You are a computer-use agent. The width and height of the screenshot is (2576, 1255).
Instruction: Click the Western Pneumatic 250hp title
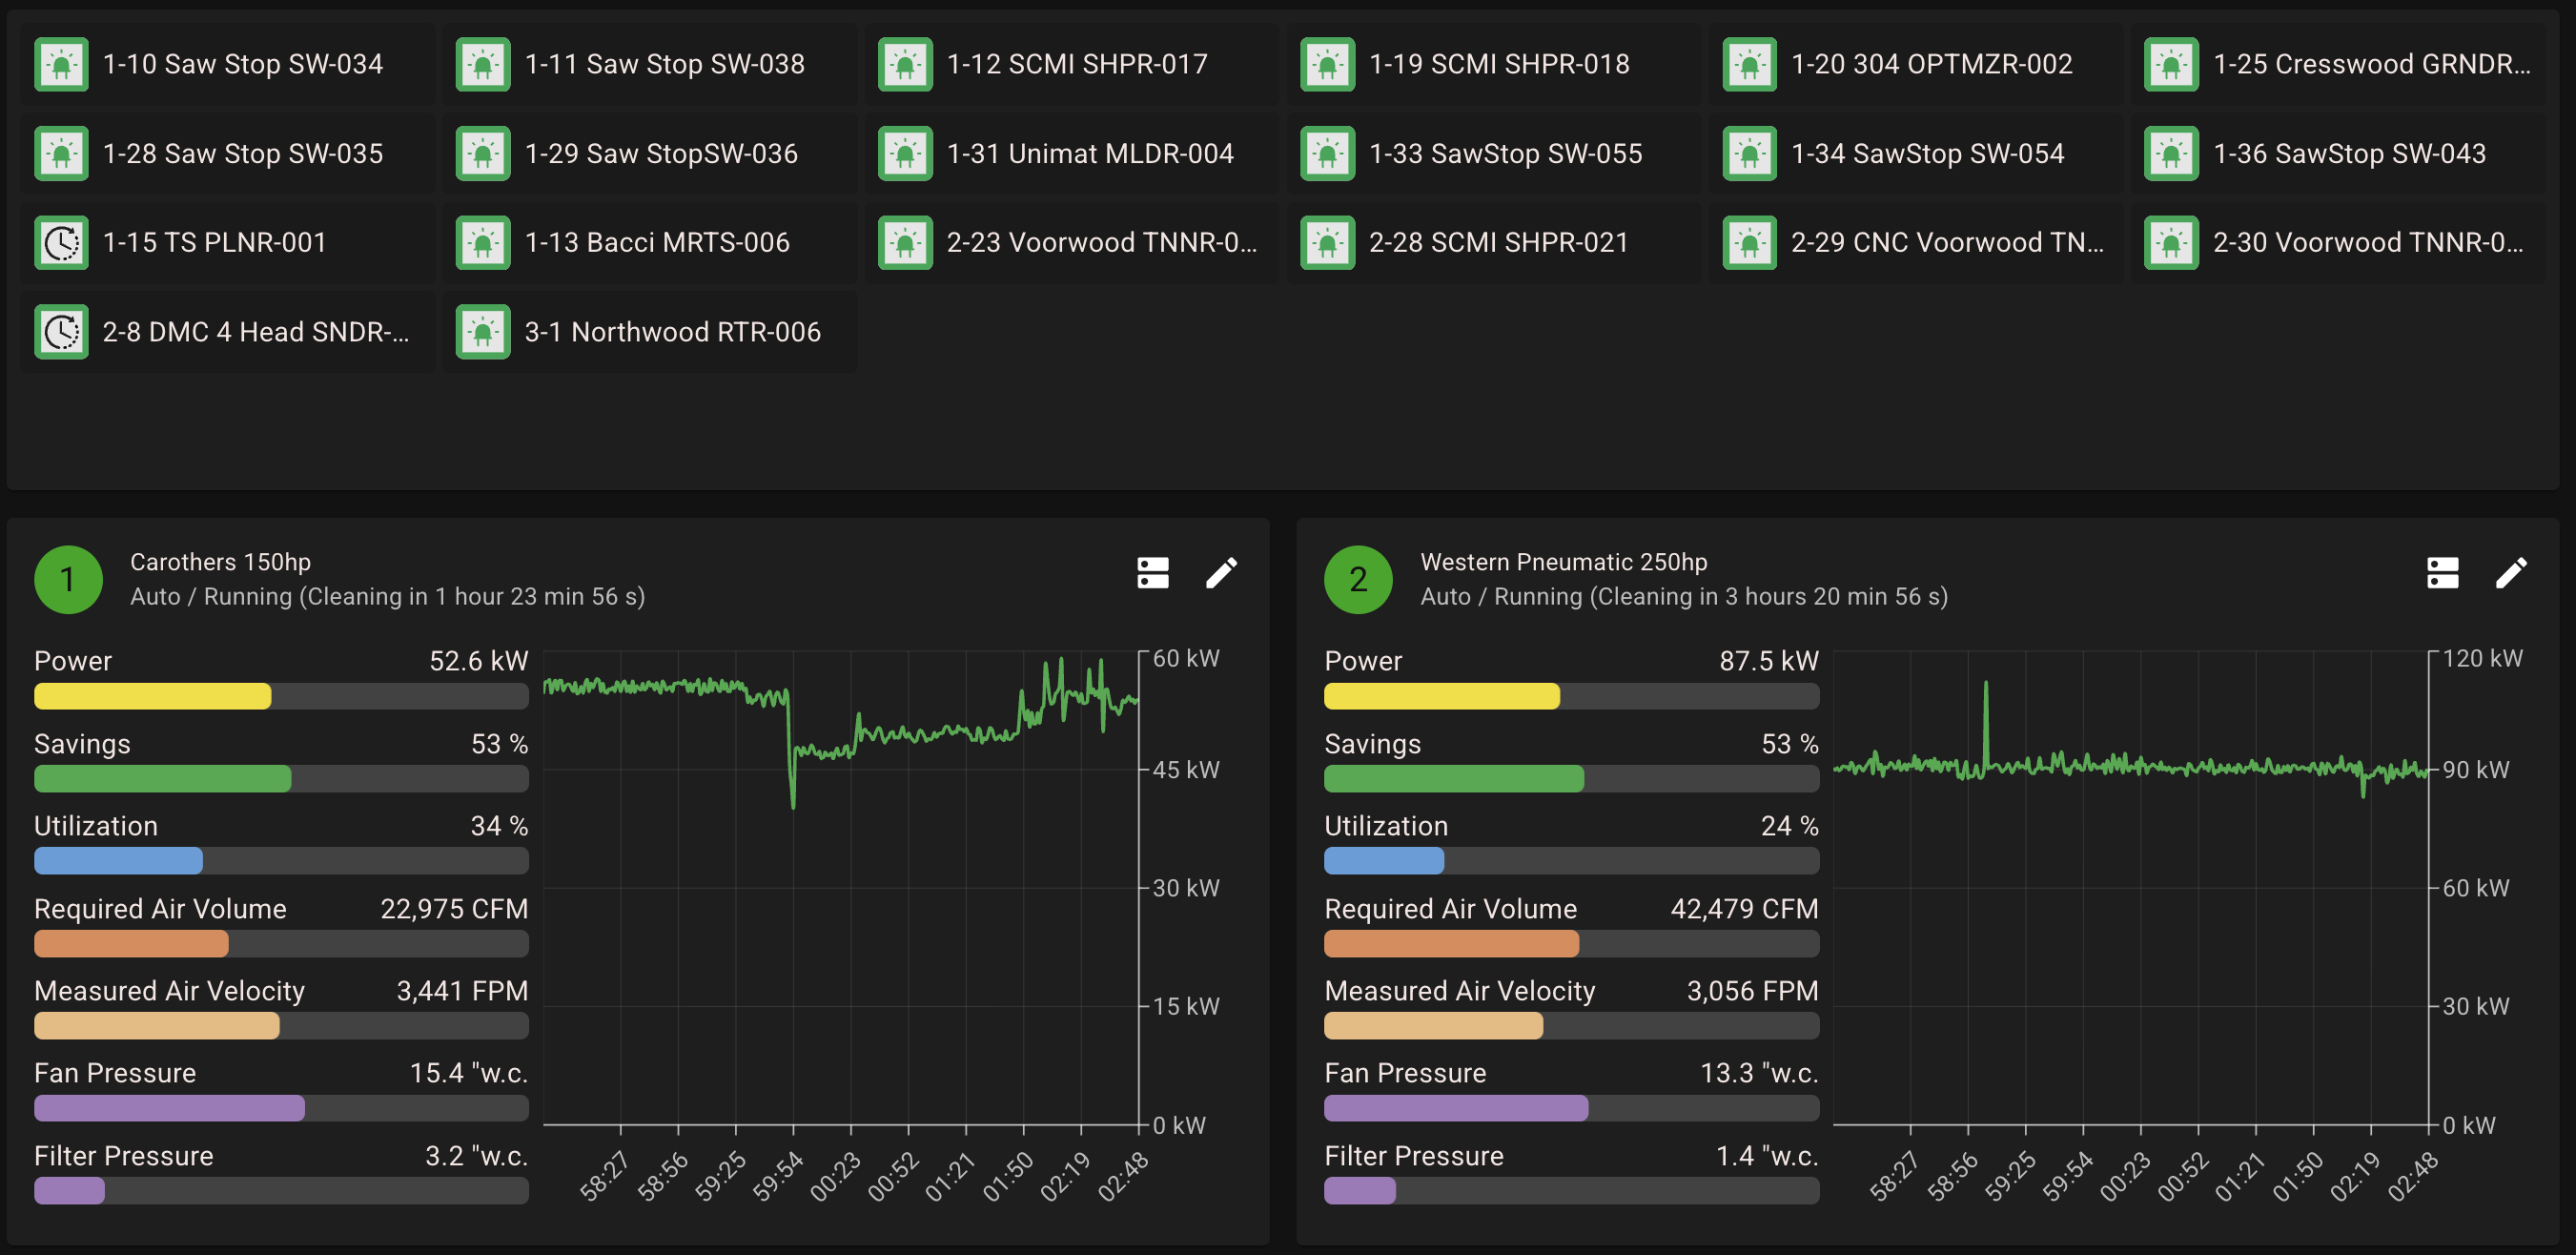[1563, 562]
